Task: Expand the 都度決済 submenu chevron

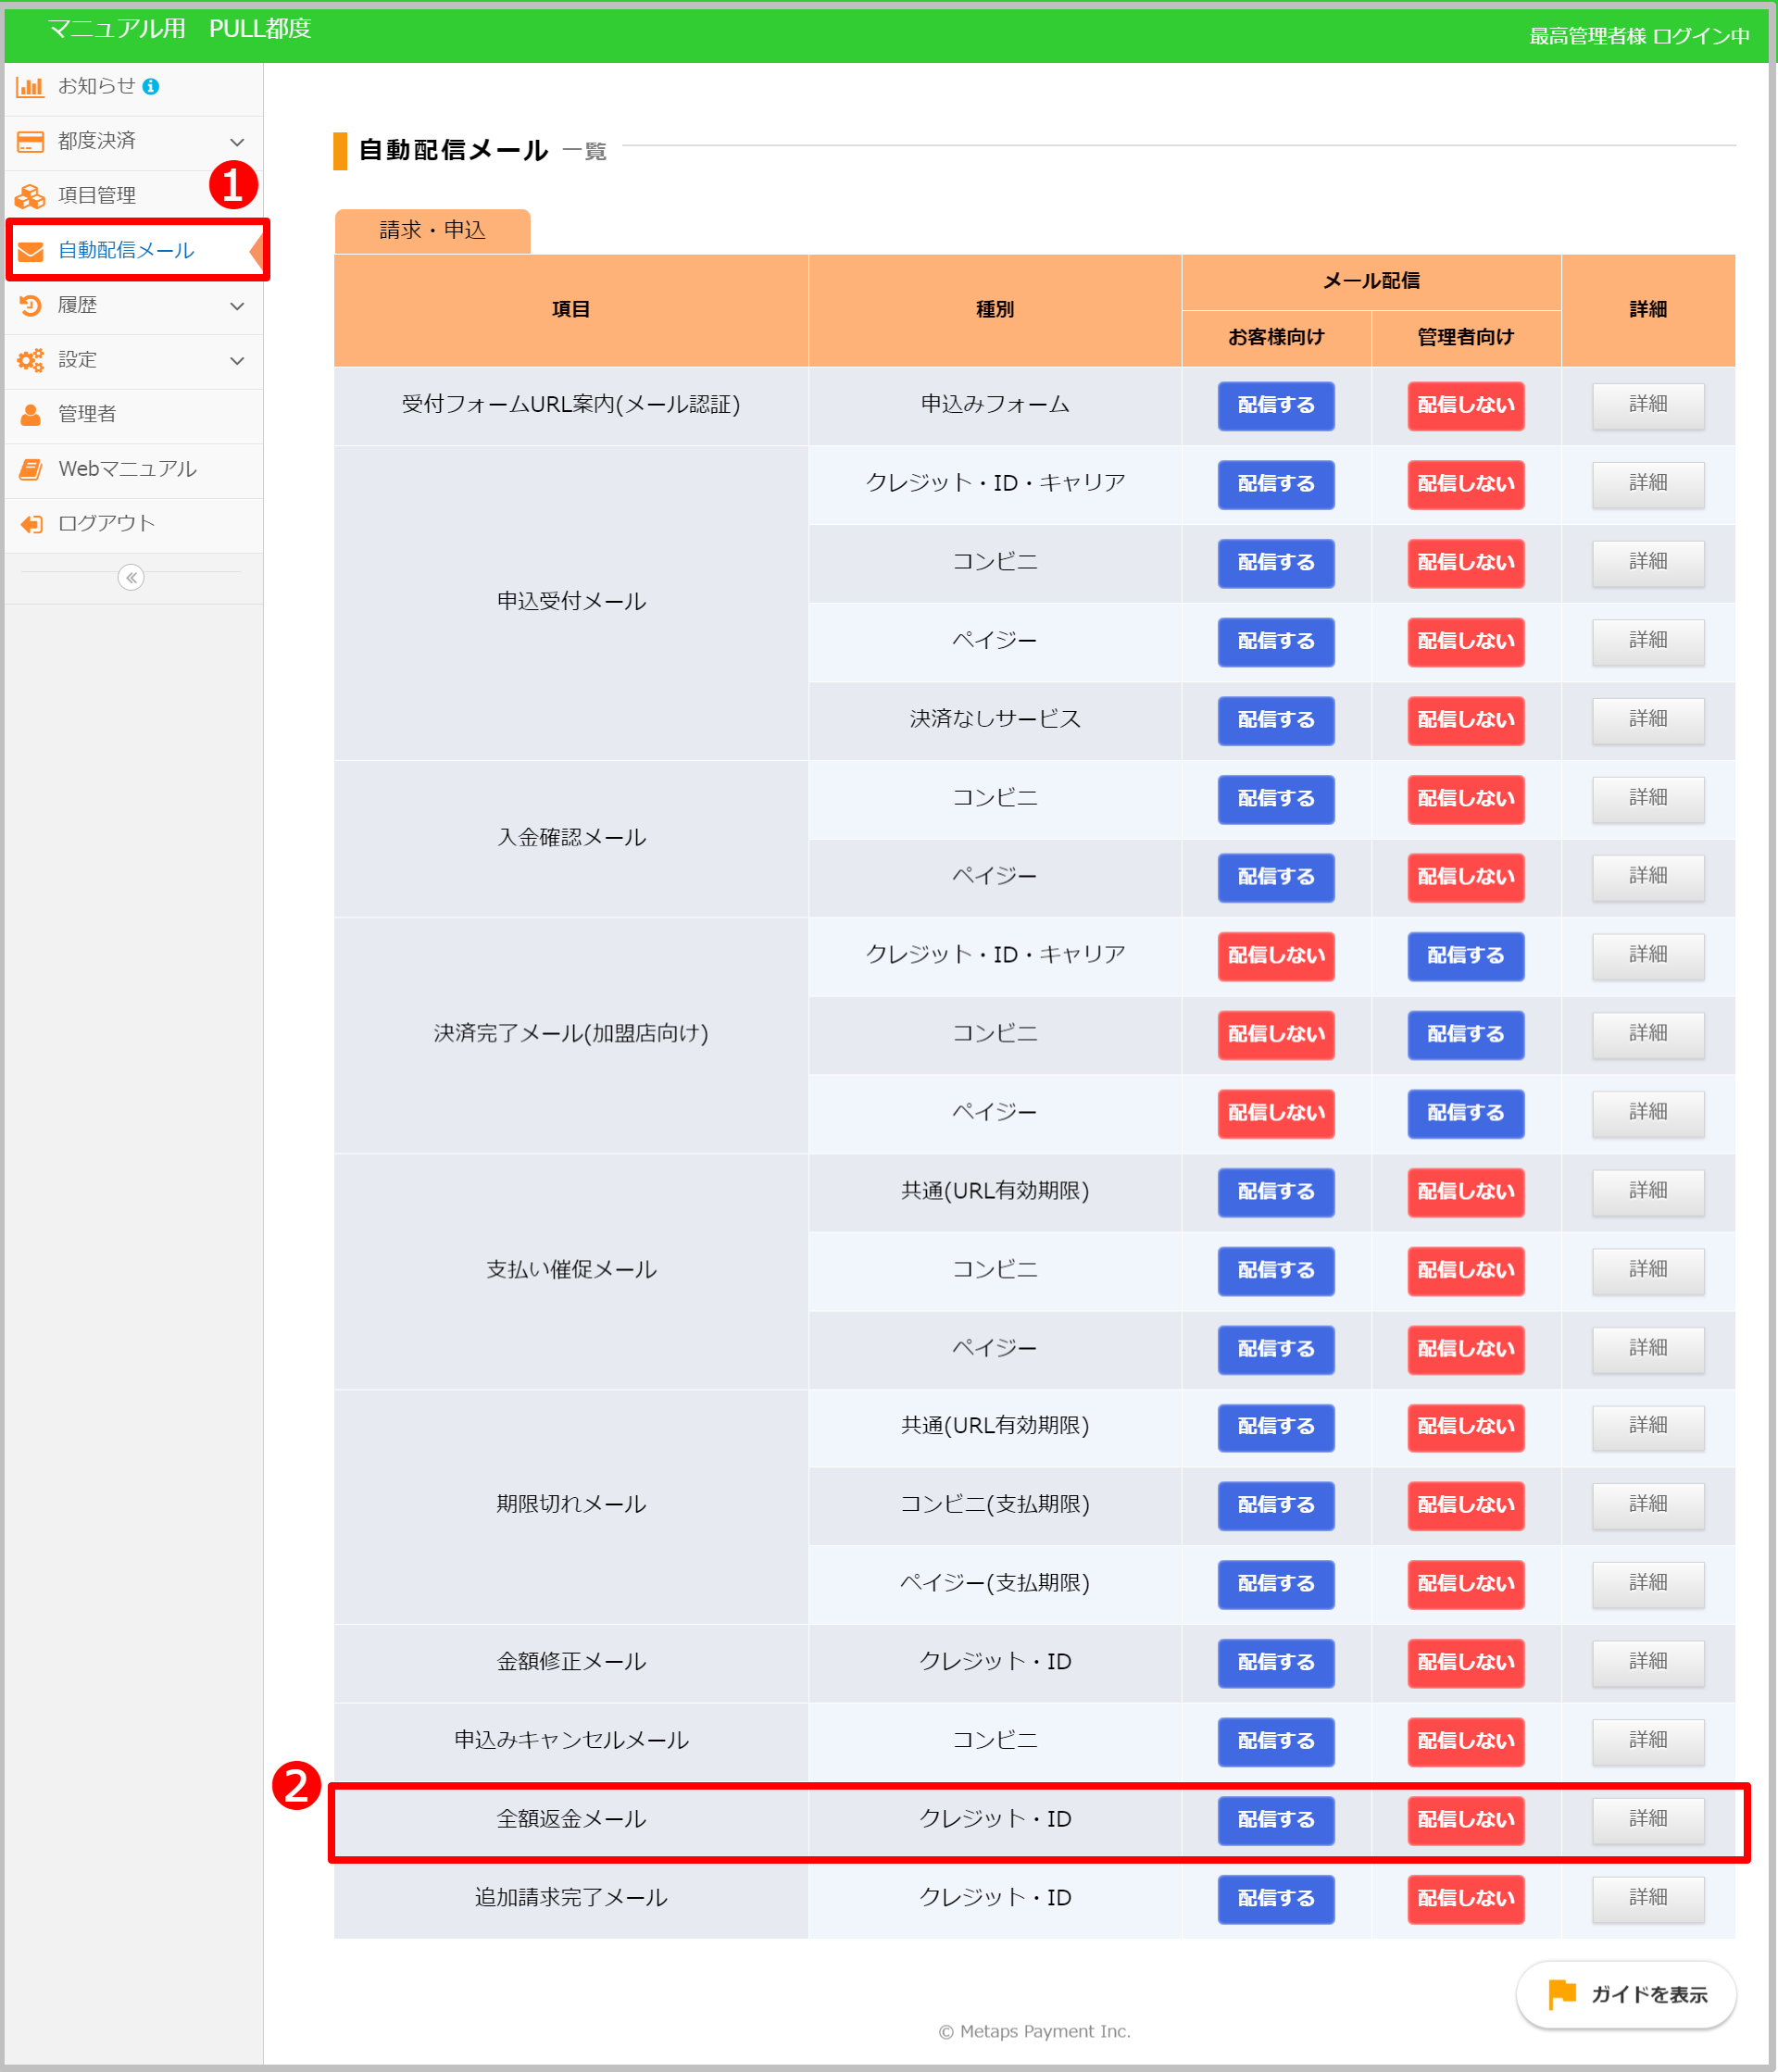Action: coord(237,142)
